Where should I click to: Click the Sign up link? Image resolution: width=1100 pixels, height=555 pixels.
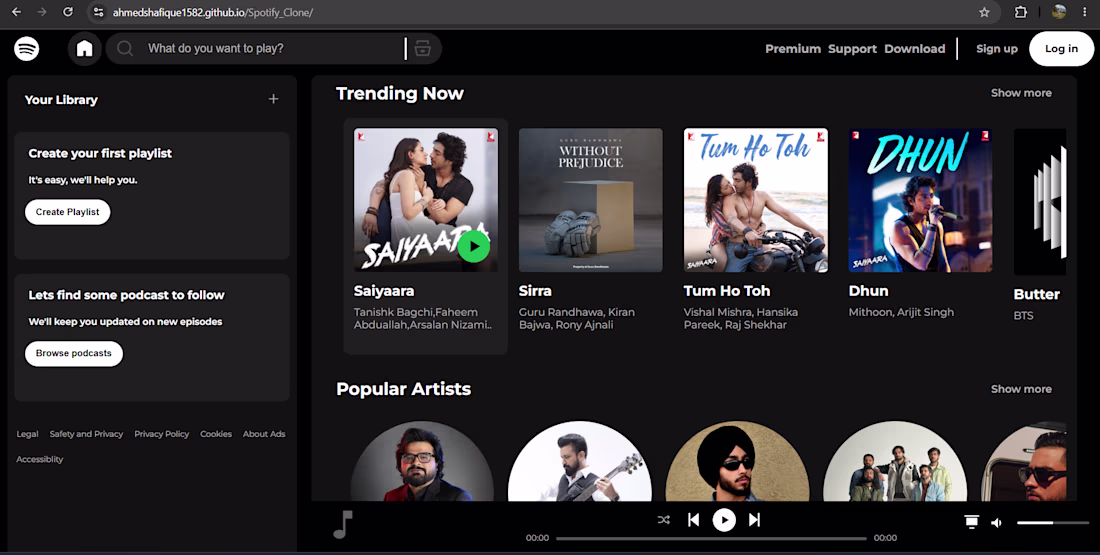[x=997, y=48]
